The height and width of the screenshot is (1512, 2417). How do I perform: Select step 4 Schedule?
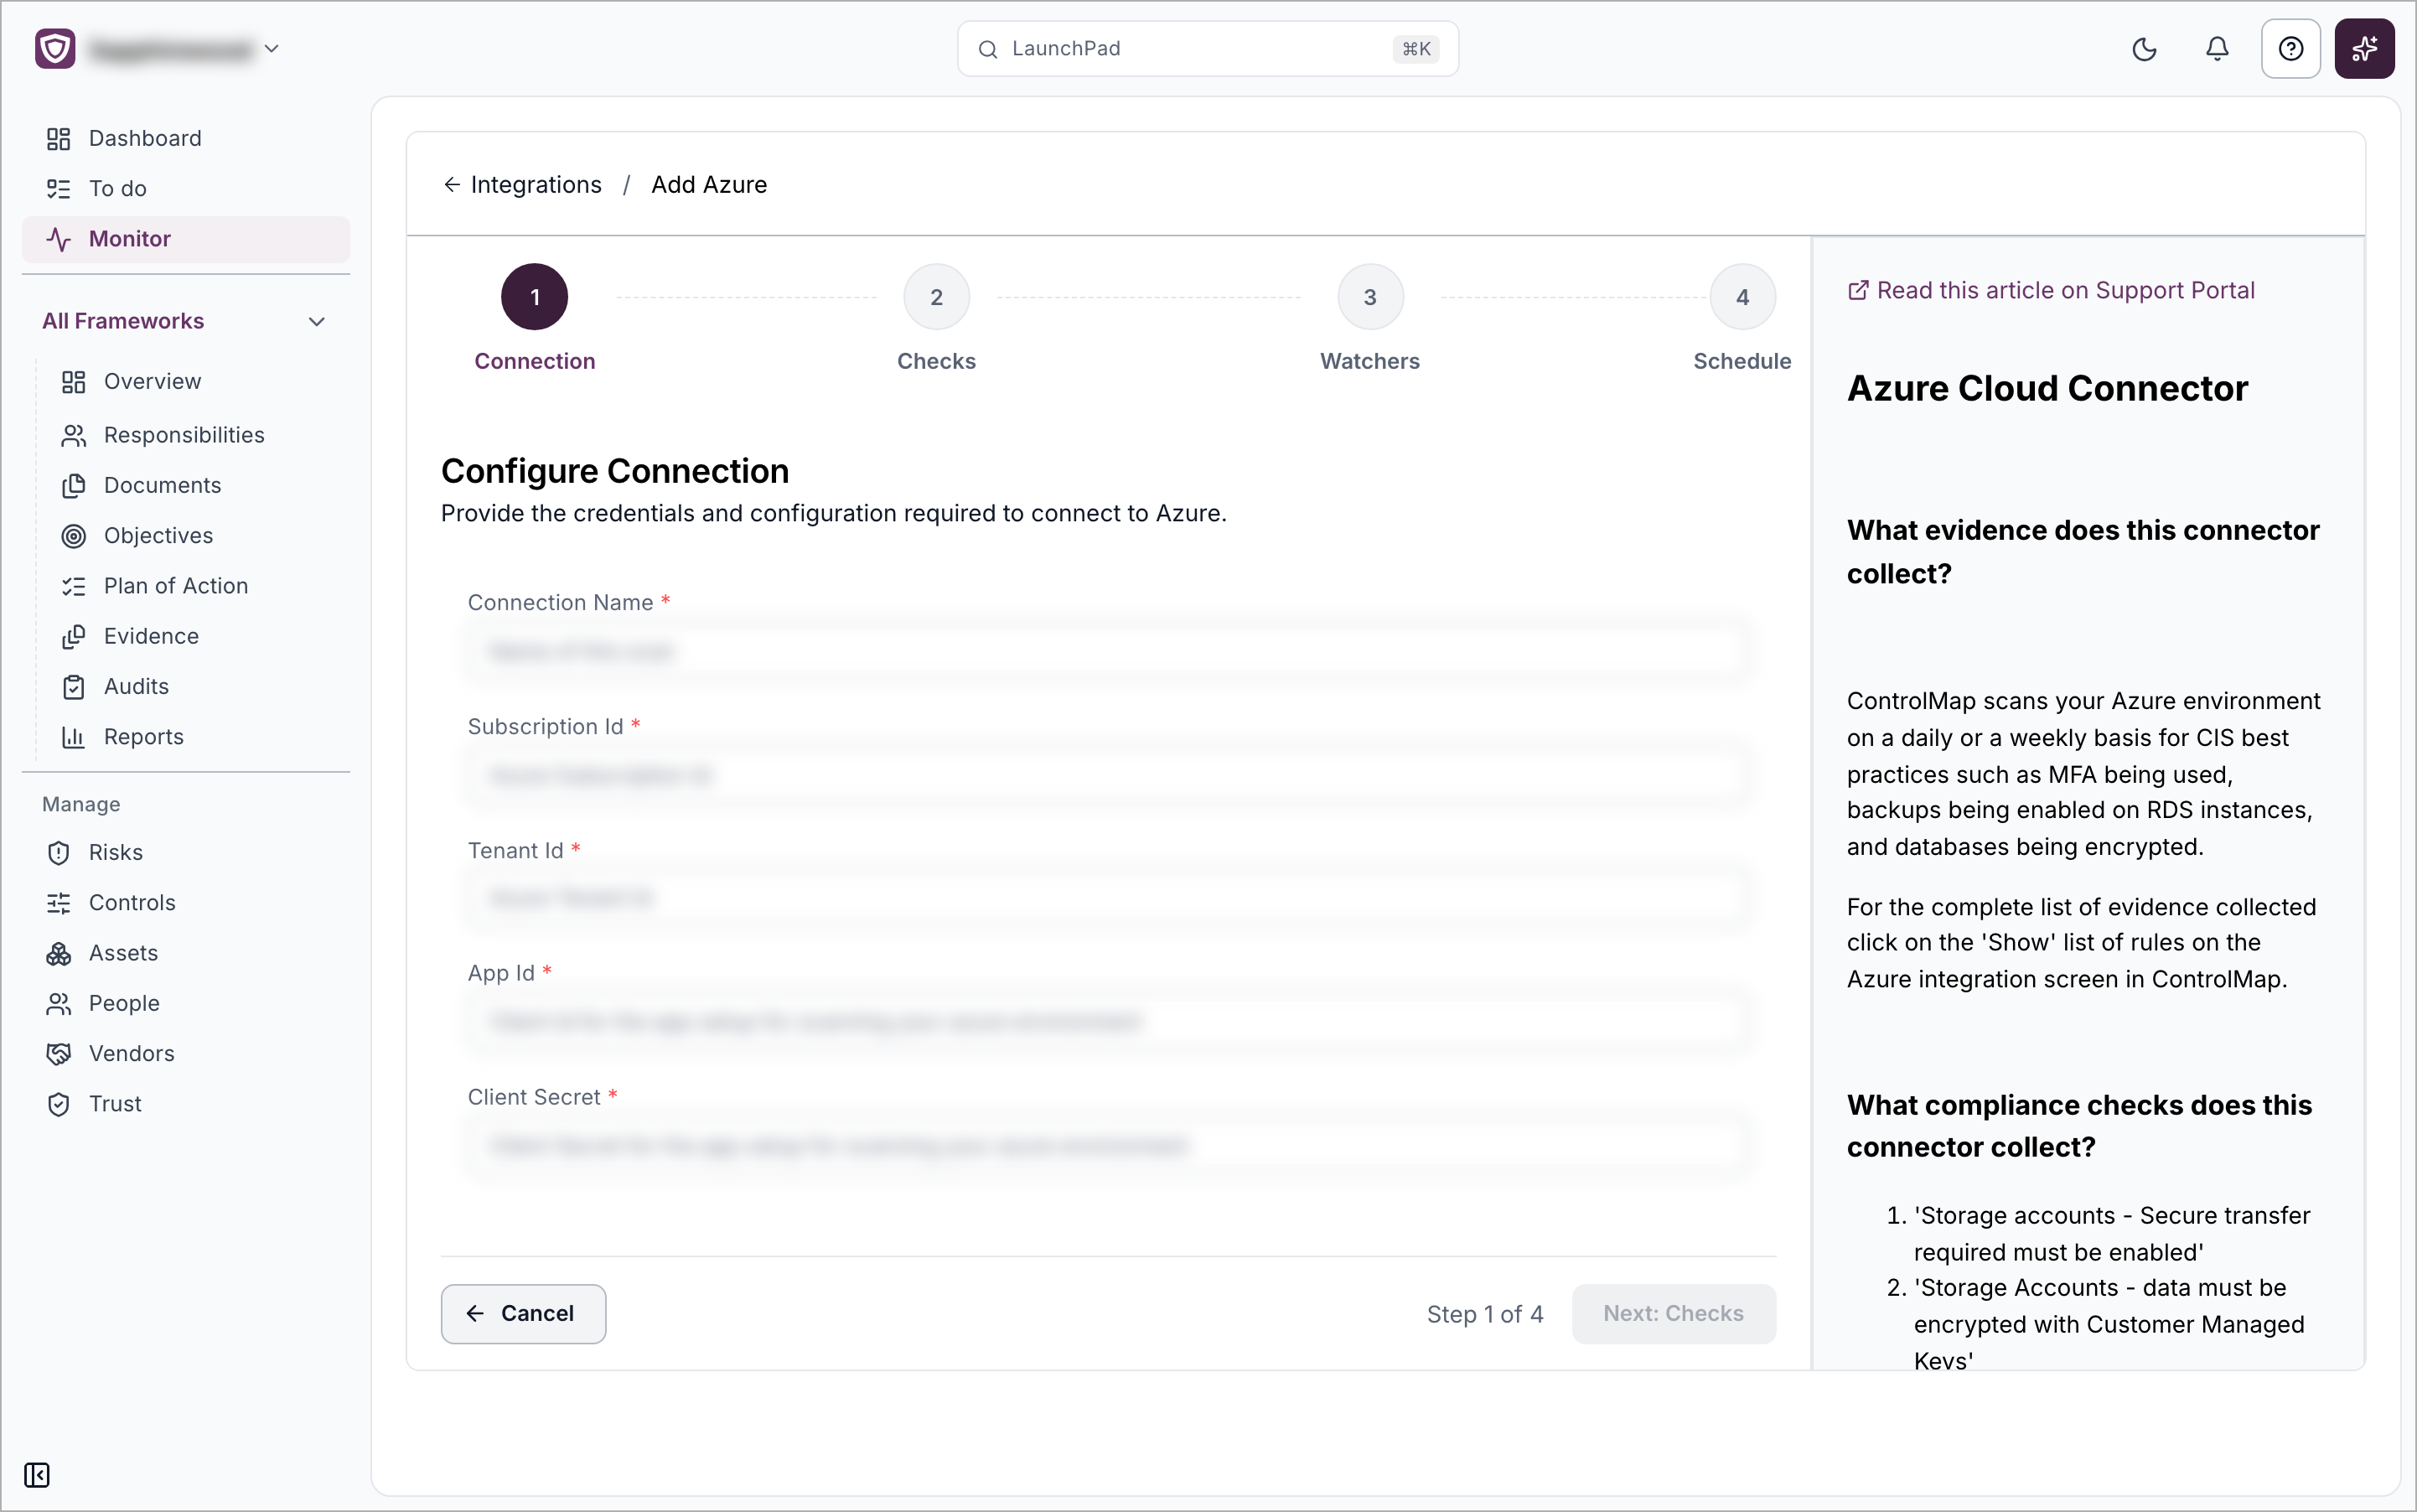tap(1742, 297)
